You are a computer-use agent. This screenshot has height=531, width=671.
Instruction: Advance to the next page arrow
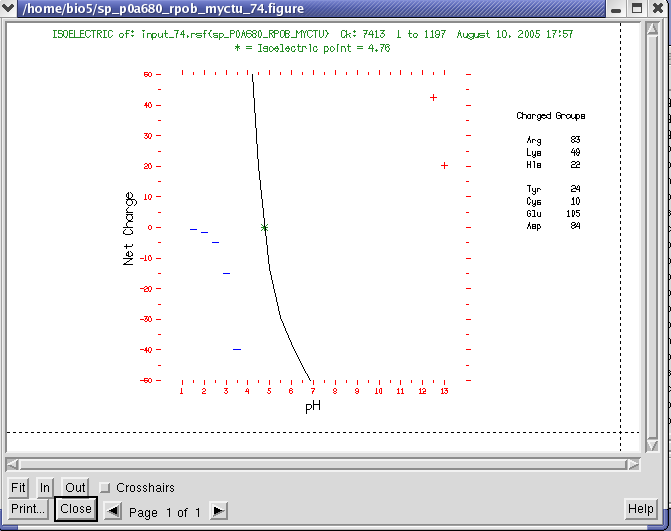click(x=218, y=511)
